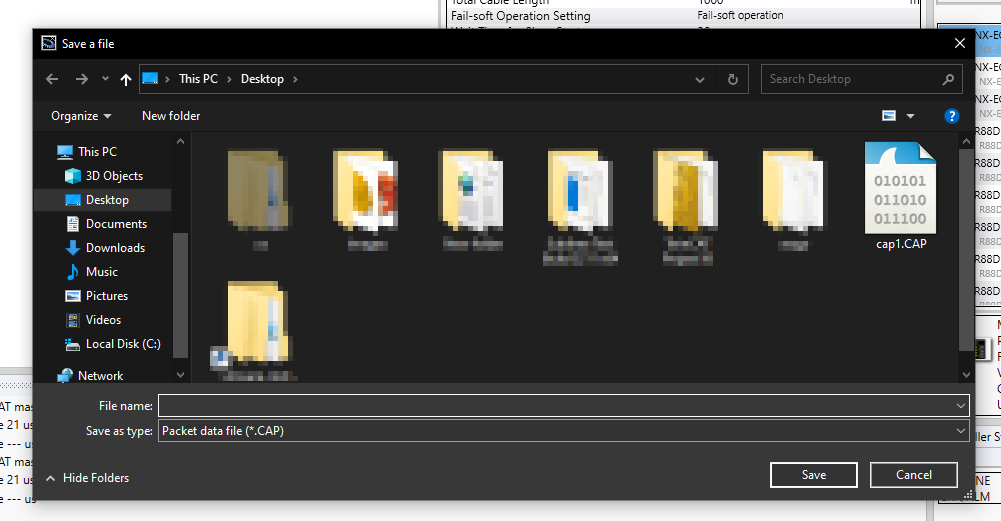Click the file list vertical scrollbar
Image resolution: width=1001 pixels, height=521 pixels.
point(967,249)
